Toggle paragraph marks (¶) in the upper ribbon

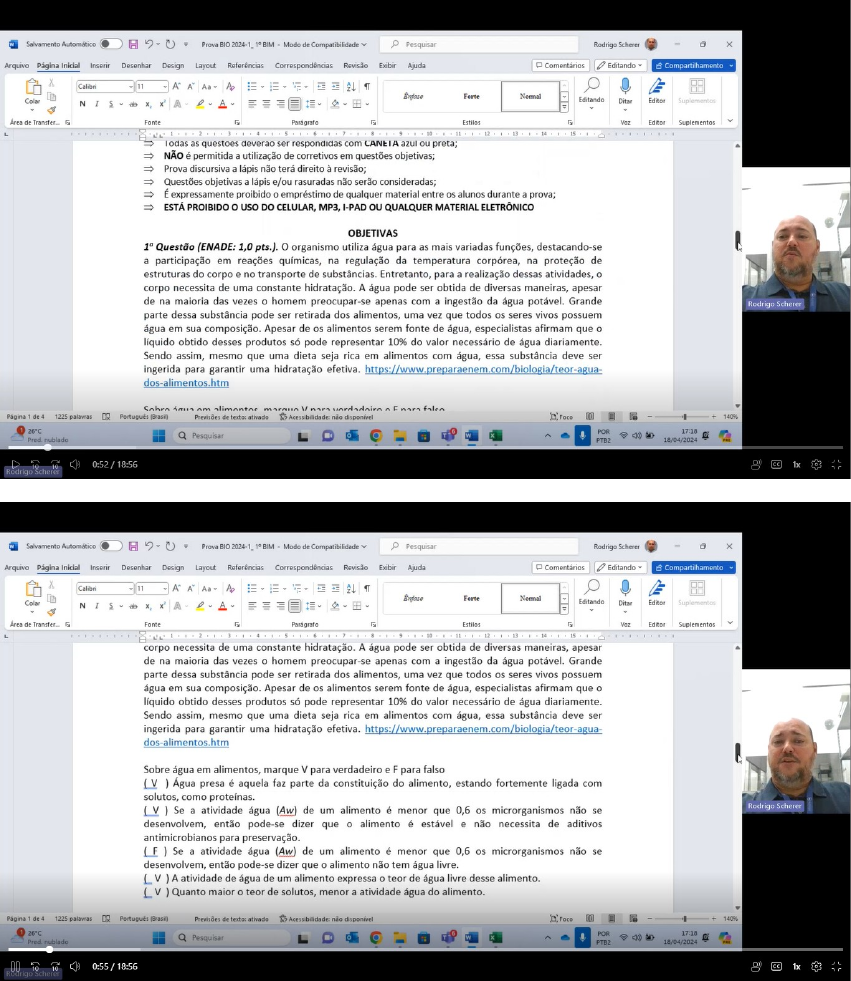tap(366, 87)
